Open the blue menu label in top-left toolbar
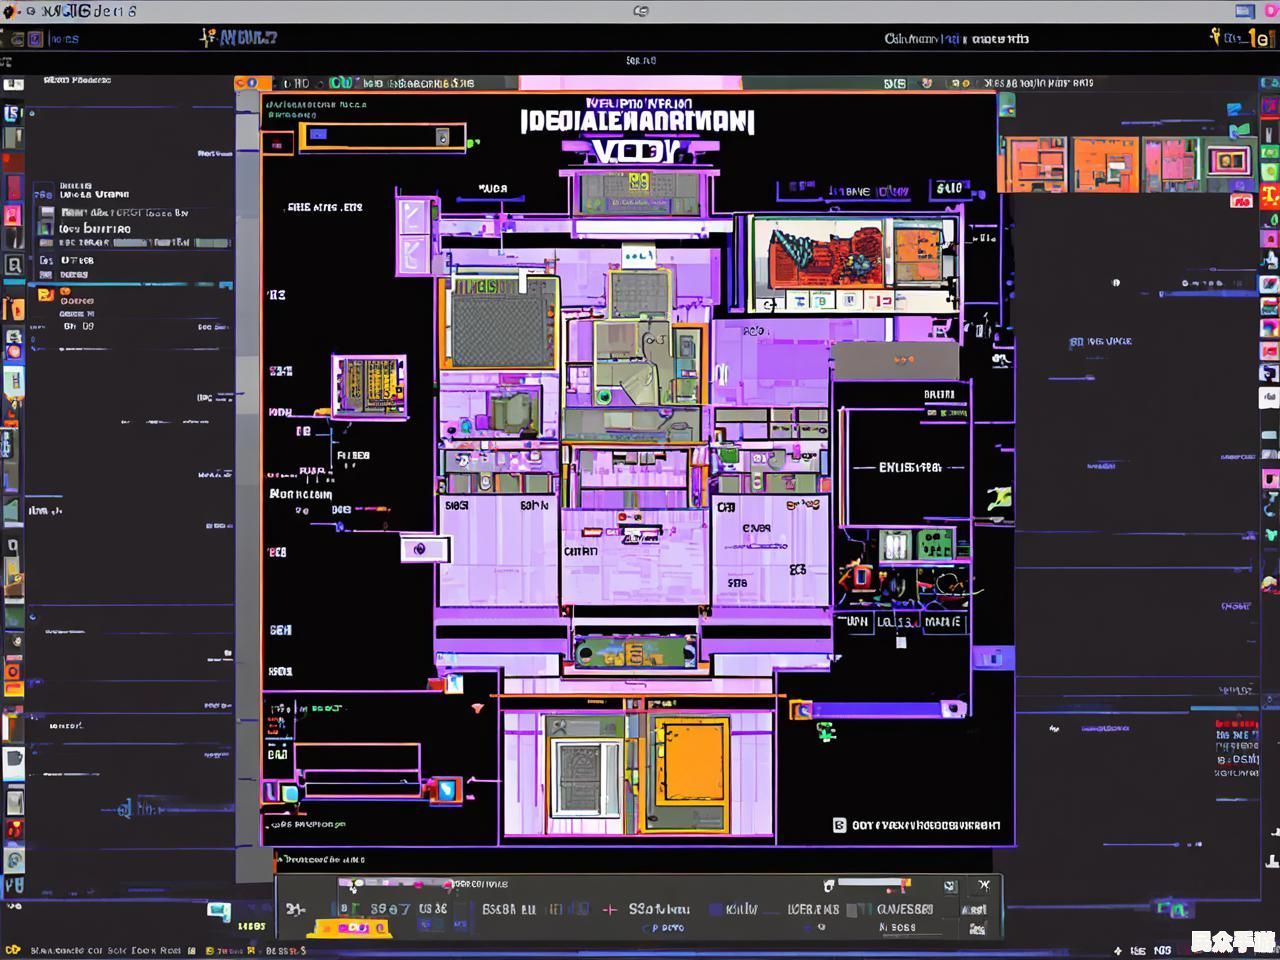Image resolution: width=1280 pixels, height=960 pixels. (65, 39)
